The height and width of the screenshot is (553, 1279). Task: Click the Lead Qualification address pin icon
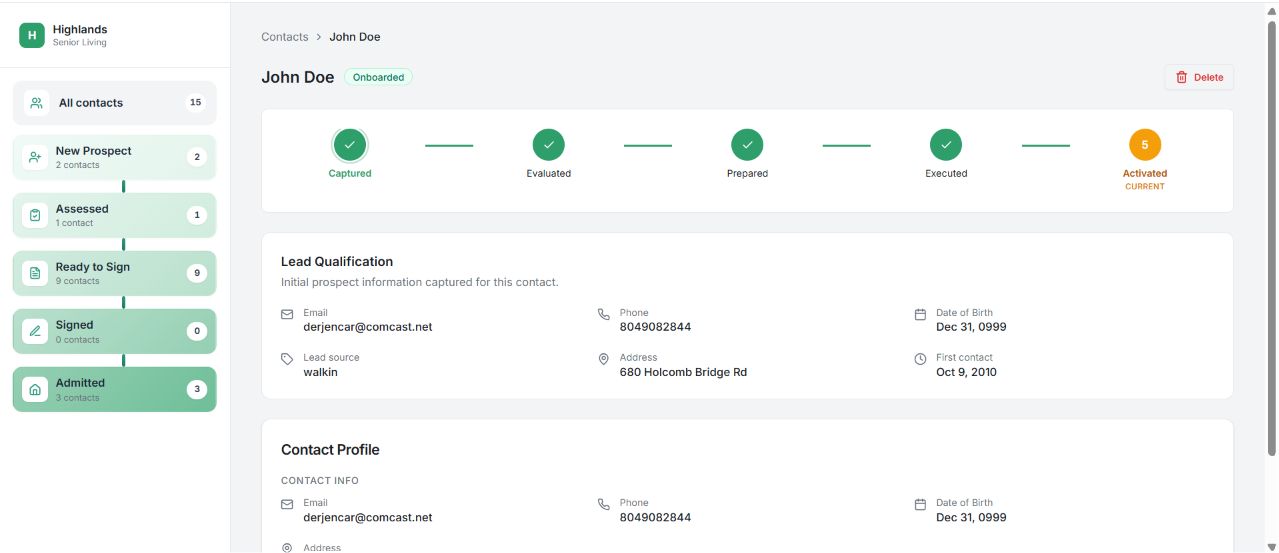coord(603,359)
